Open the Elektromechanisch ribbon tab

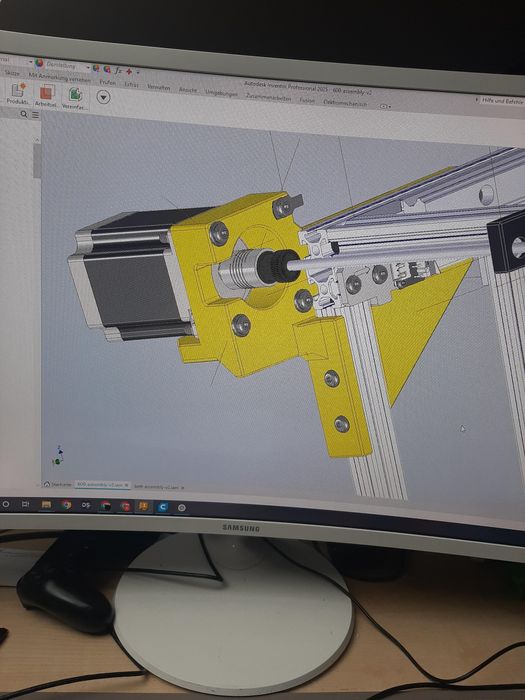[345, 103]
